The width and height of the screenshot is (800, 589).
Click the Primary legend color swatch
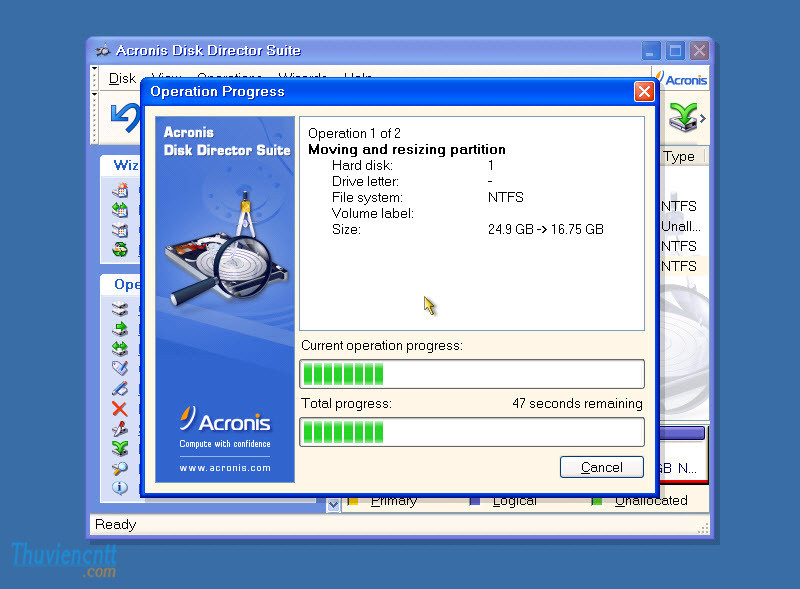click(353, 501)
